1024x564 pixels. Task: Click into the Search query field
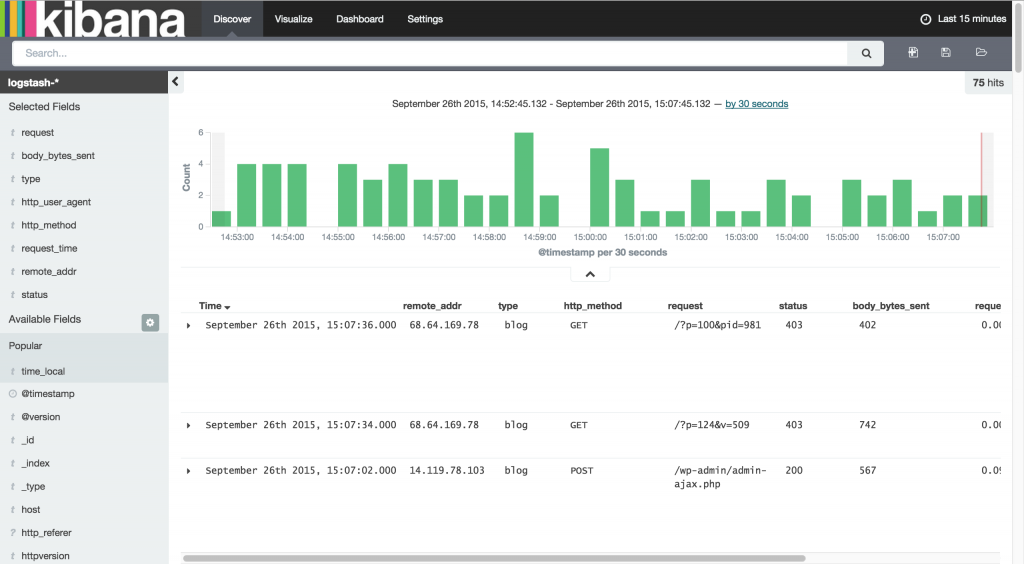(x=430, y=54)
